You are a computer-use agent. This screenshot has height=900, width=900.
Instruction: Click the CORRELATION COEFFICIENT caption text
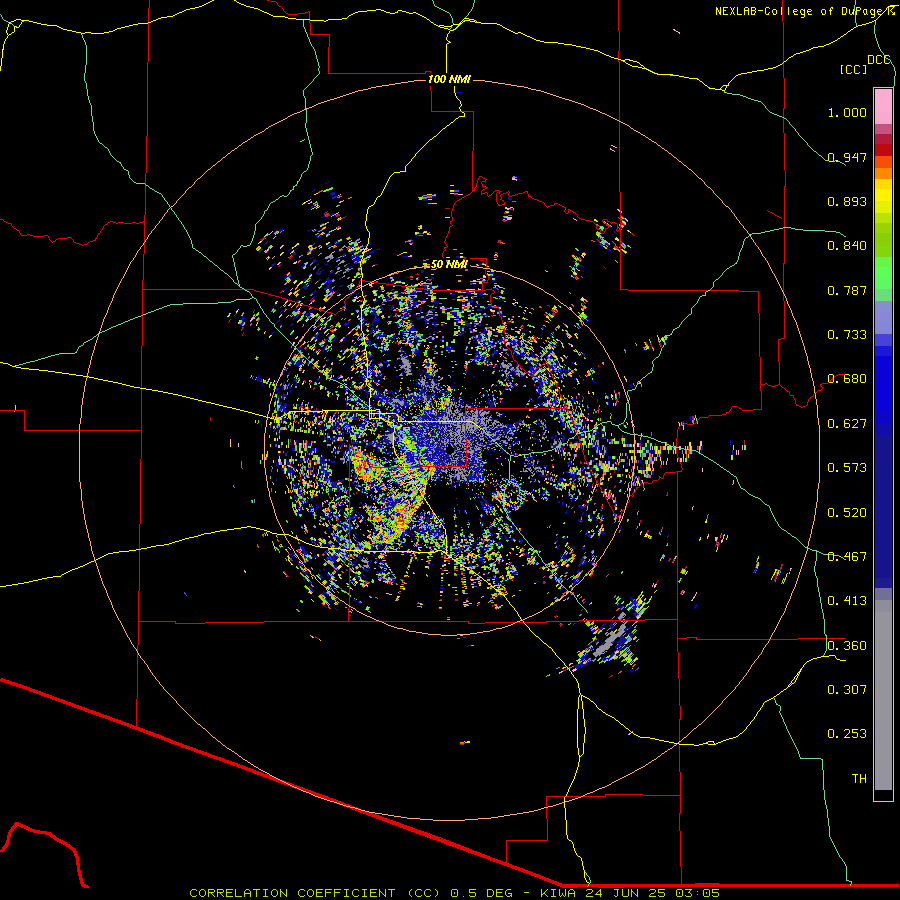coord(292,893)
